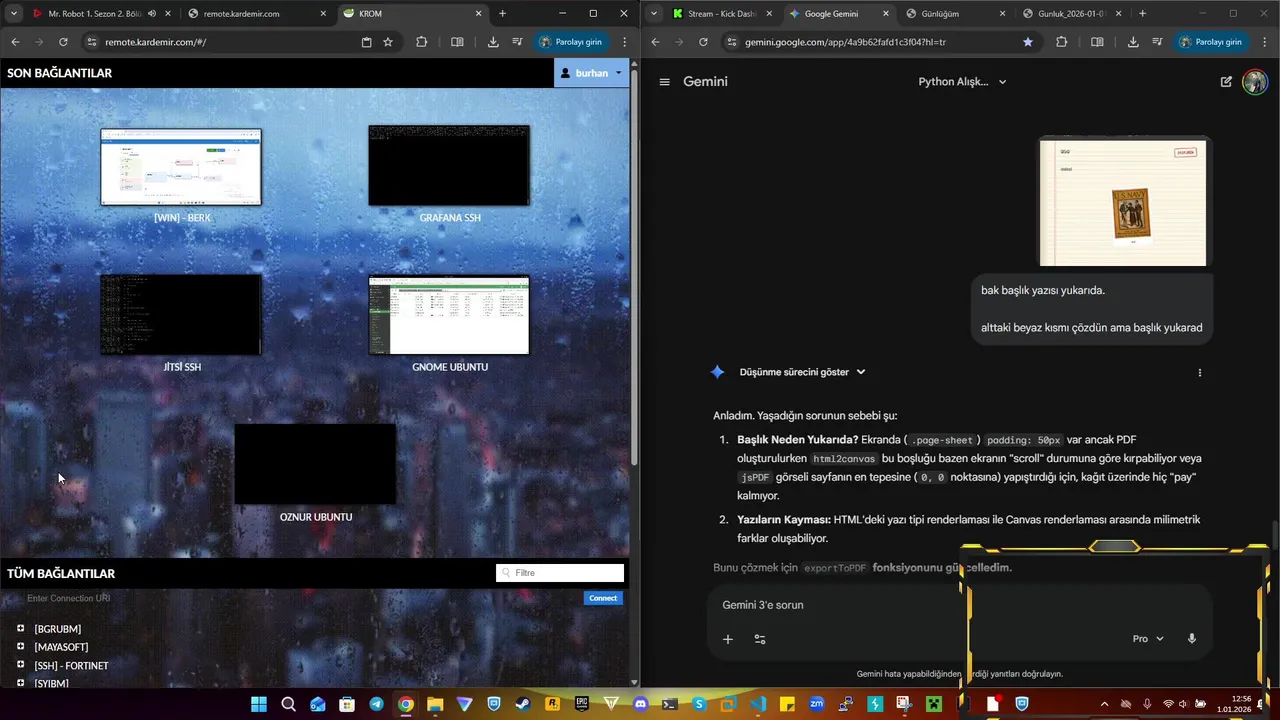Open Google account avatar in Gemini

tap(1255, 82)
